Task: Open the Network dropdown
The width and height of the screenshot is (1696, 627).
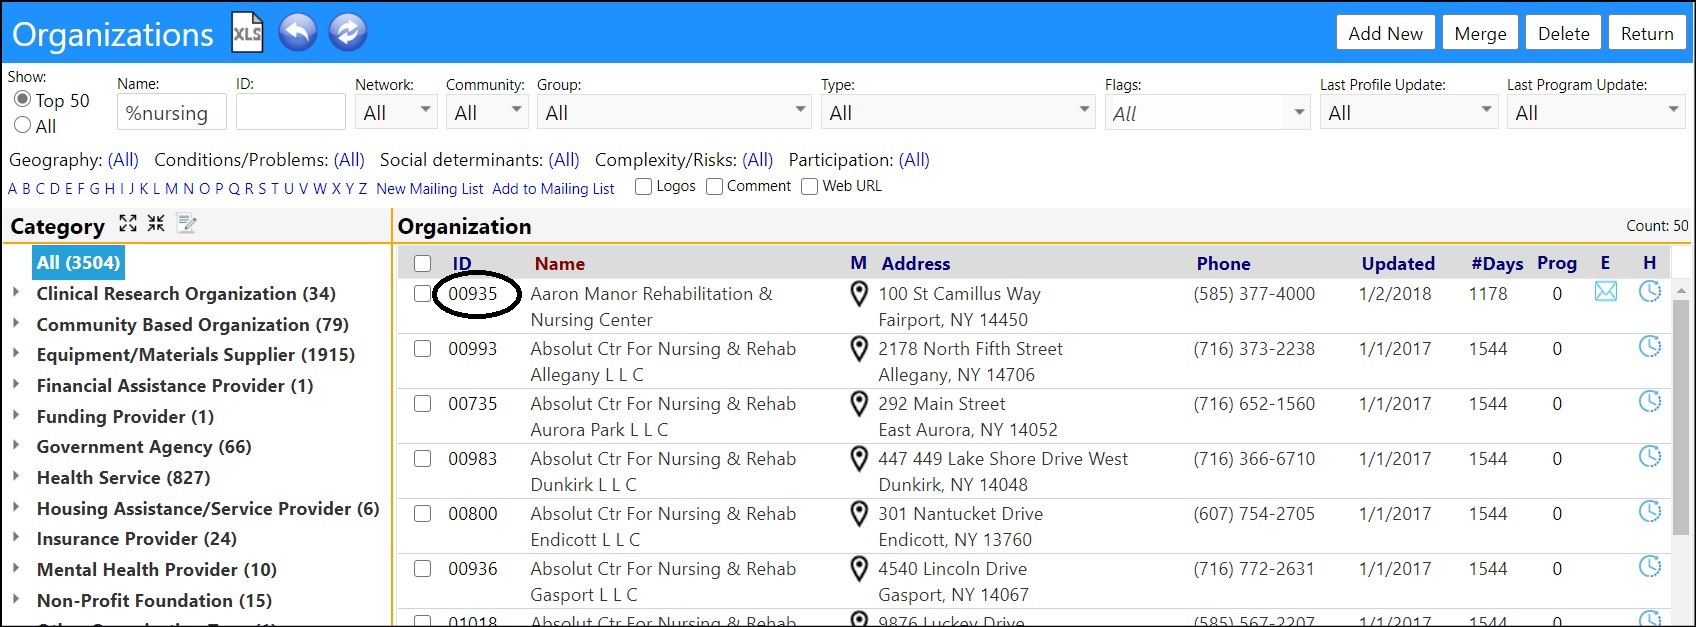Action: [396, 112]
